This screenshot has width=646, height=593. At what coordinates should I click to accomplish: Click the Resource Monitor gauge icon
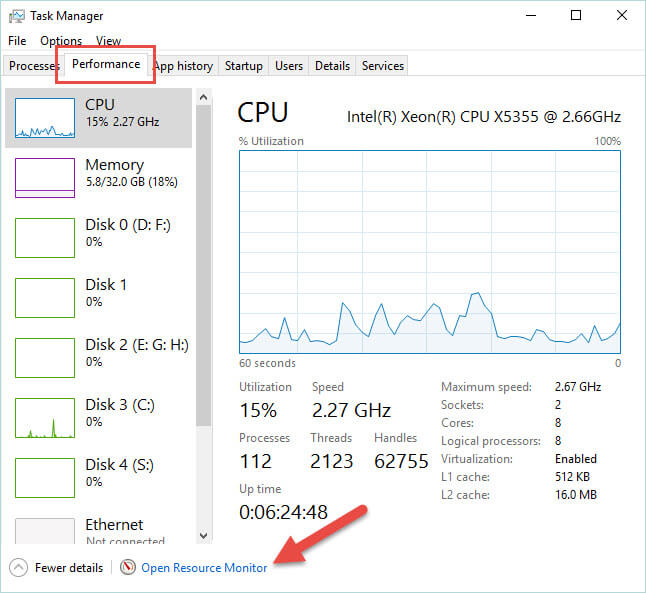tap(128, 567)
